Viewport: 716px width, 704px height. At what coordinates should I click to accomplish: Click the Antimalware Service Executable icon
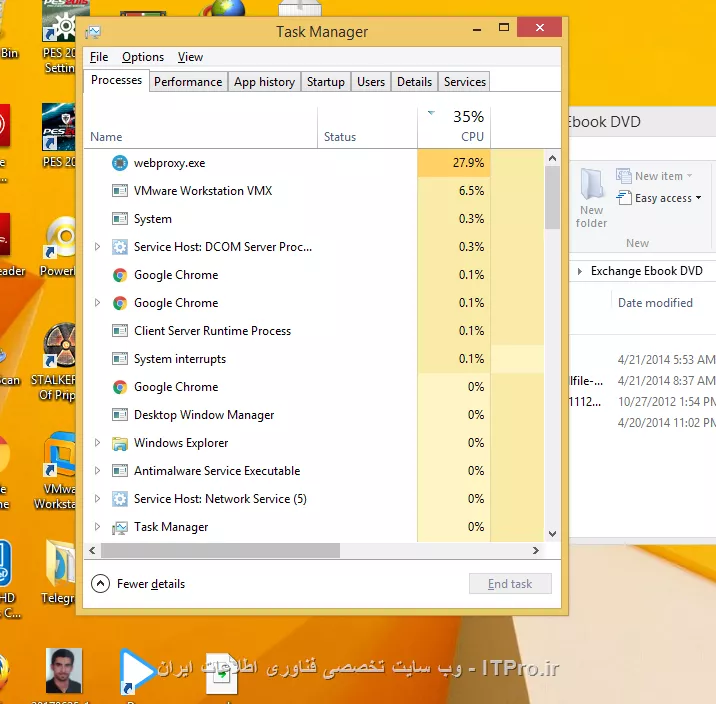point(120,471)
